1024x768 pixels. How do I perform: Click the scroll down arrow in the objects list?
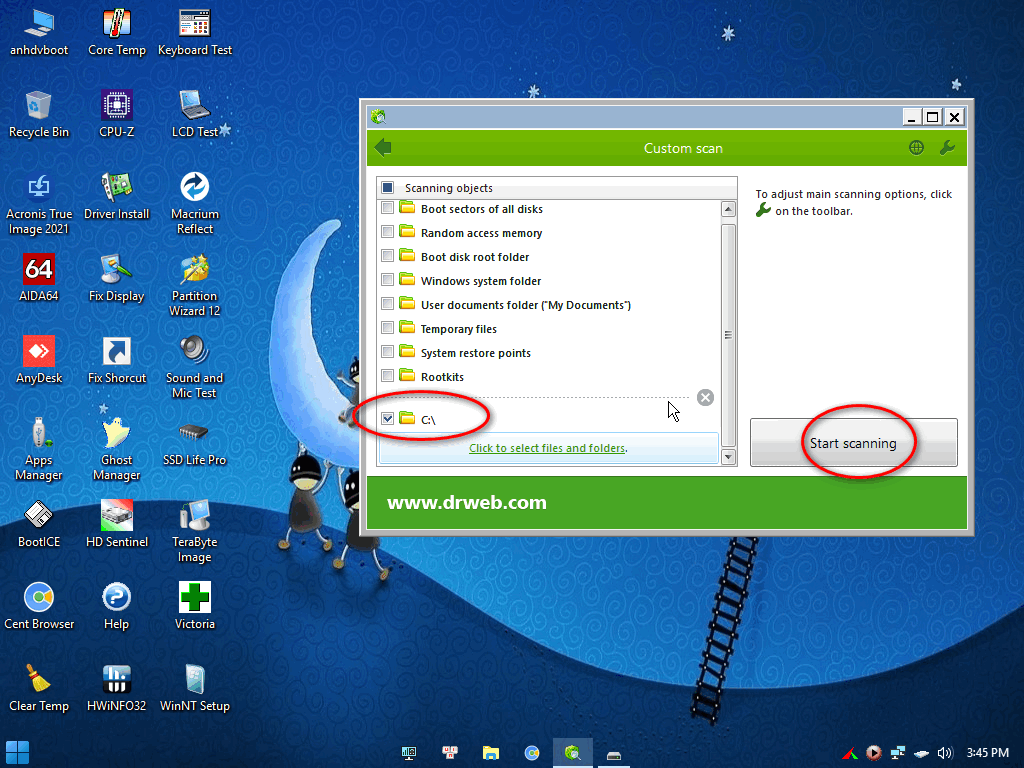pos(729,456)
